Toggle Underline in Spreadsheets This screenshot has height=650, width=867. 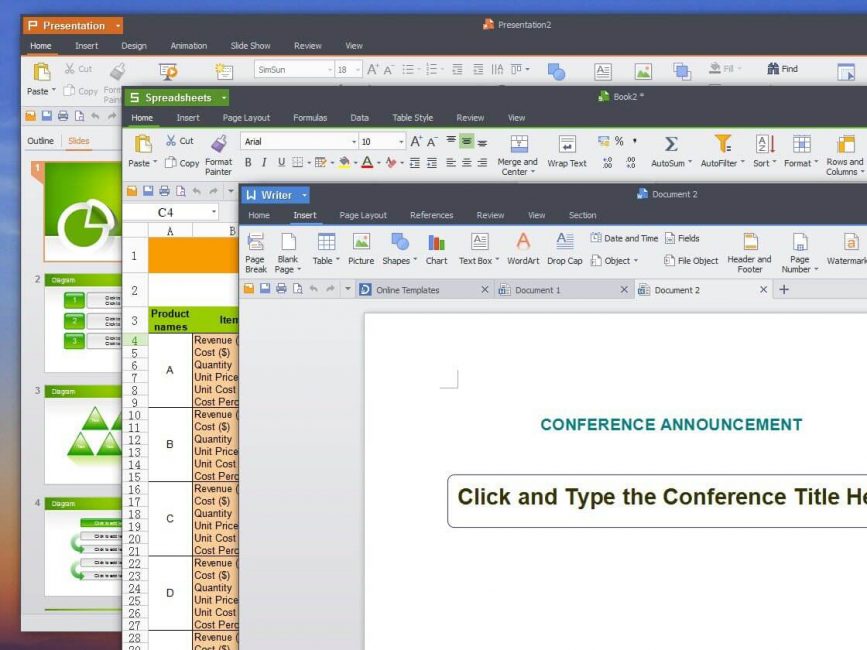(x=281, y=162)
